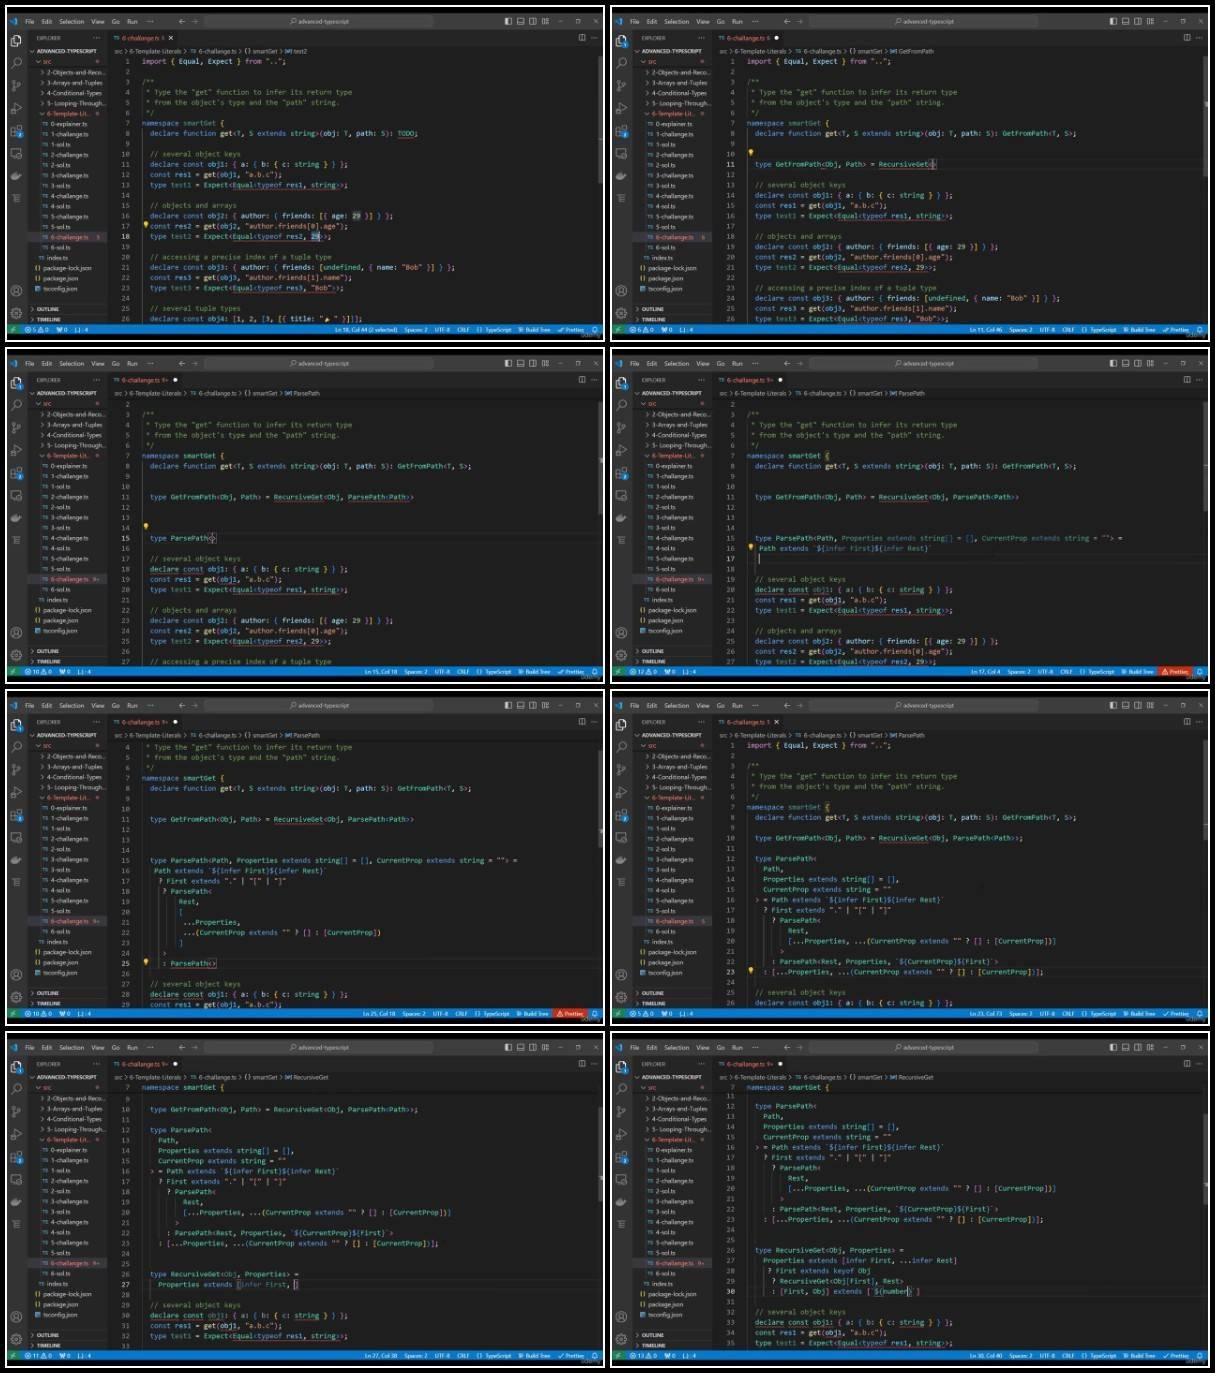
Task: Click line 17 lightbulb in the text2 window
Action: pyautogui.click(x=145, y=225)
